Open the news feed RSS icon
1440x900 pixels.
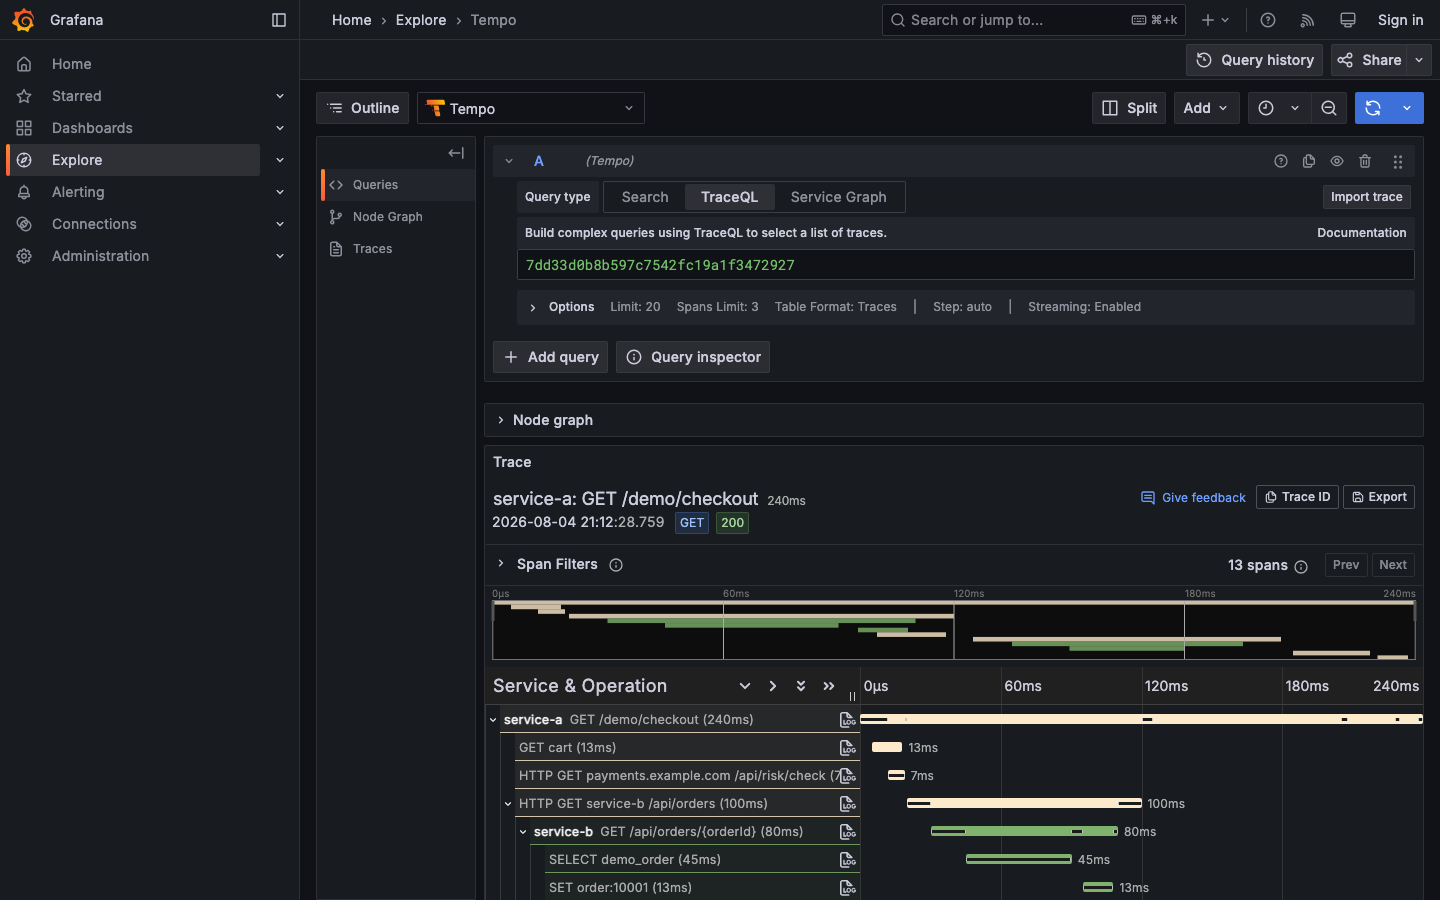1307,20
